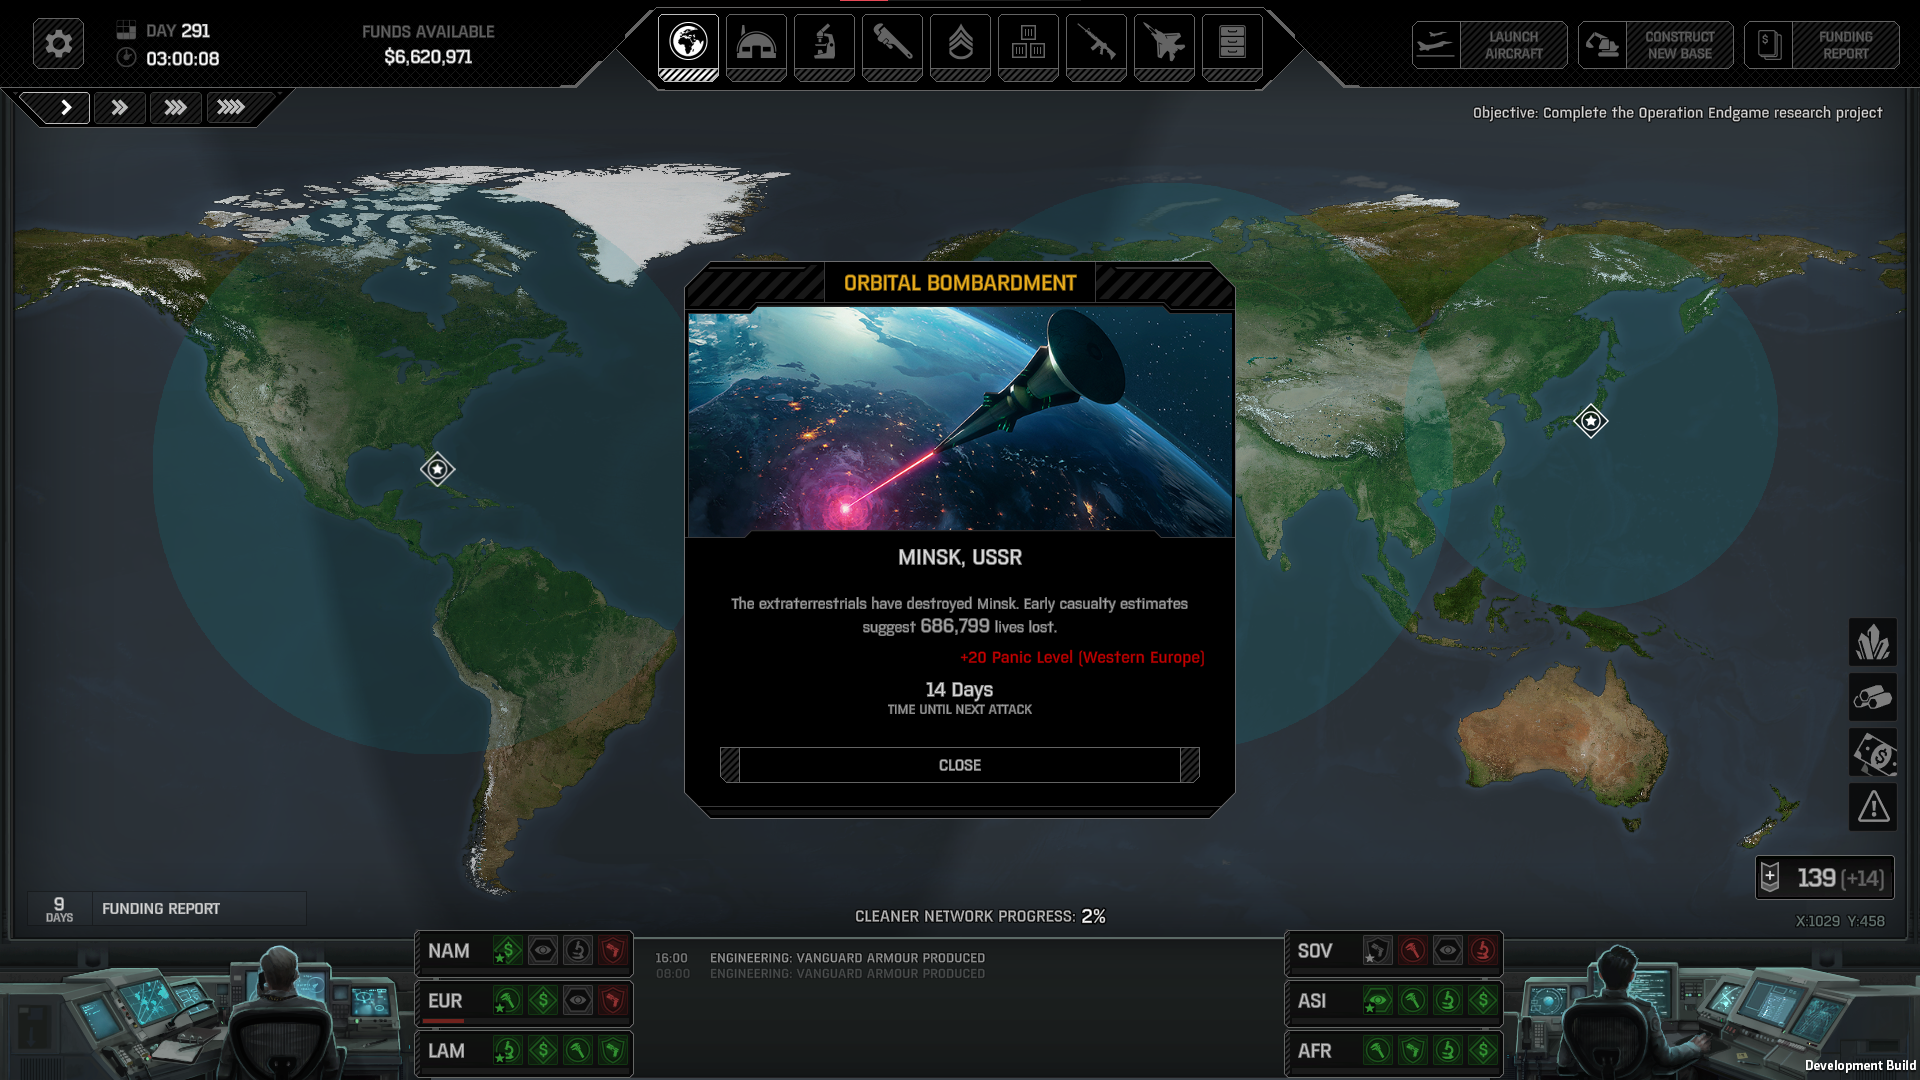Set time speed to fastest arrows
This screenshot has width=1920, height=1080.
[x=231, y=107]
